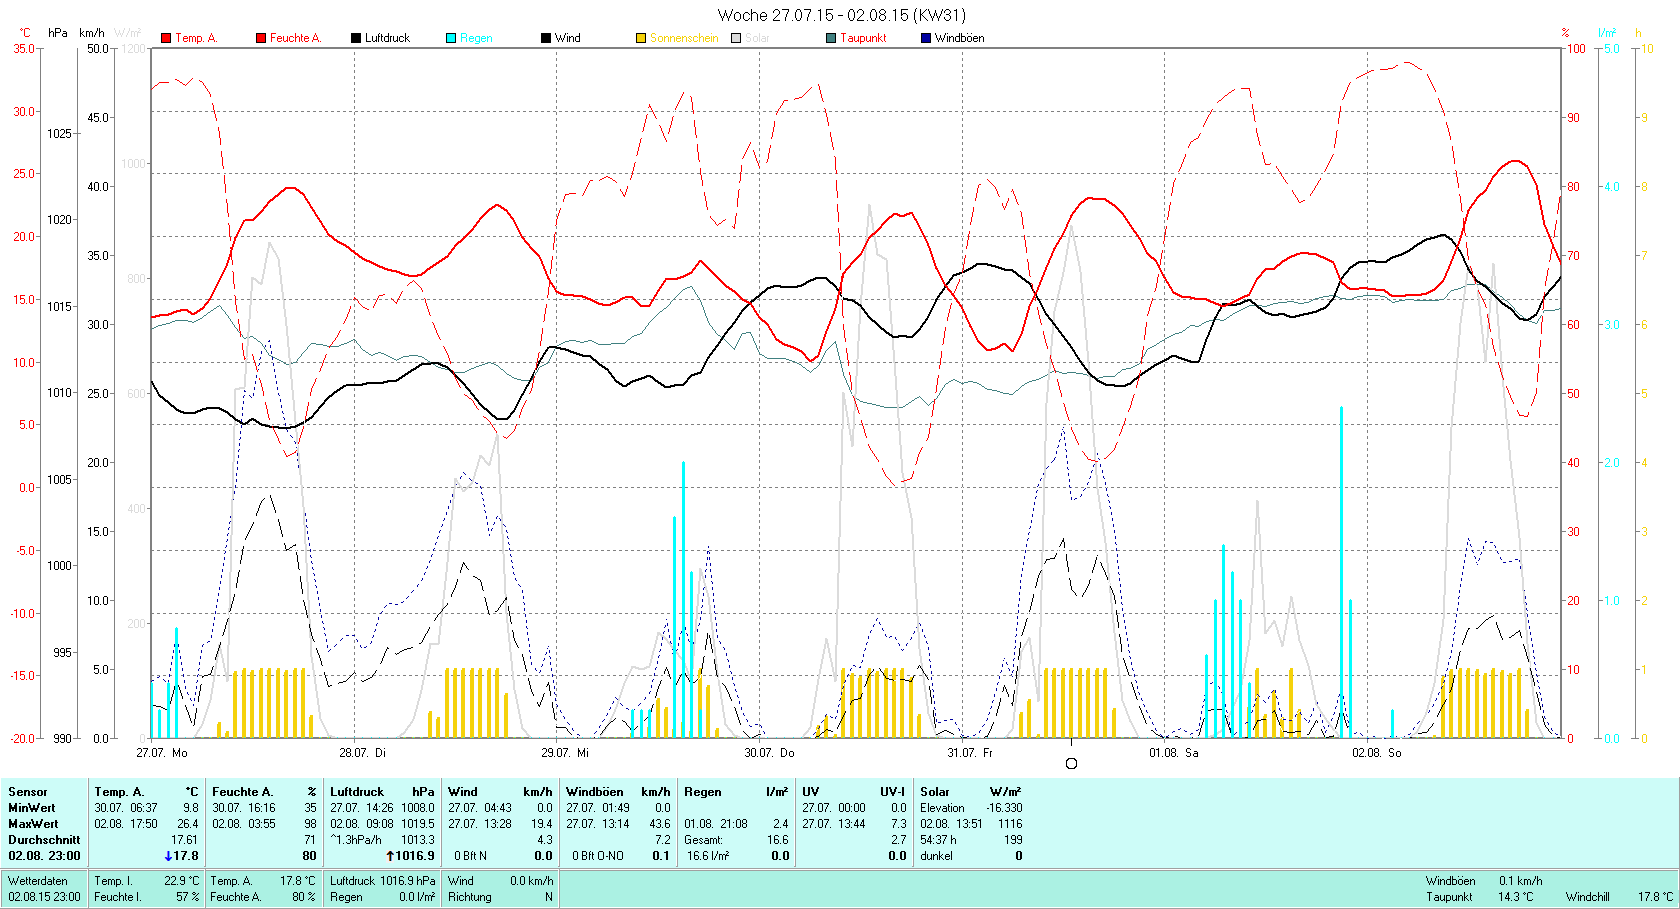Click the maximum wind speed value 19.4
Viewport: 1680px width, 909px height.
click(x=541, y=824)
